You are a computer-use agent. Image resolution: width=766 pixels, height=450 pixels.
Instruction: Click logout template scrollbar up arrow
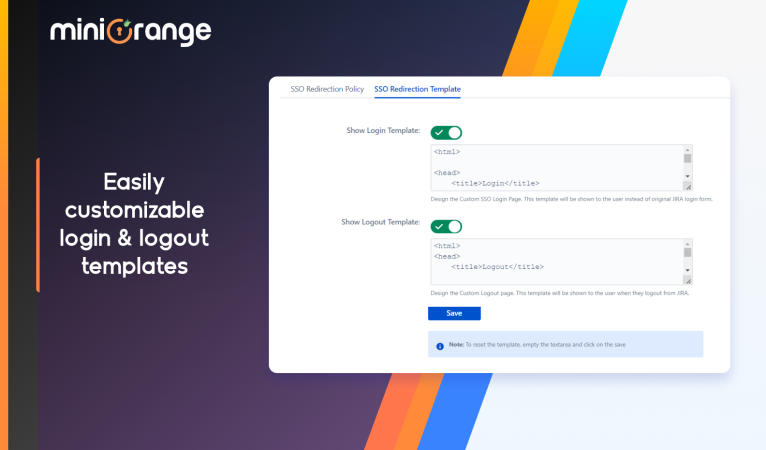point(687,244)
